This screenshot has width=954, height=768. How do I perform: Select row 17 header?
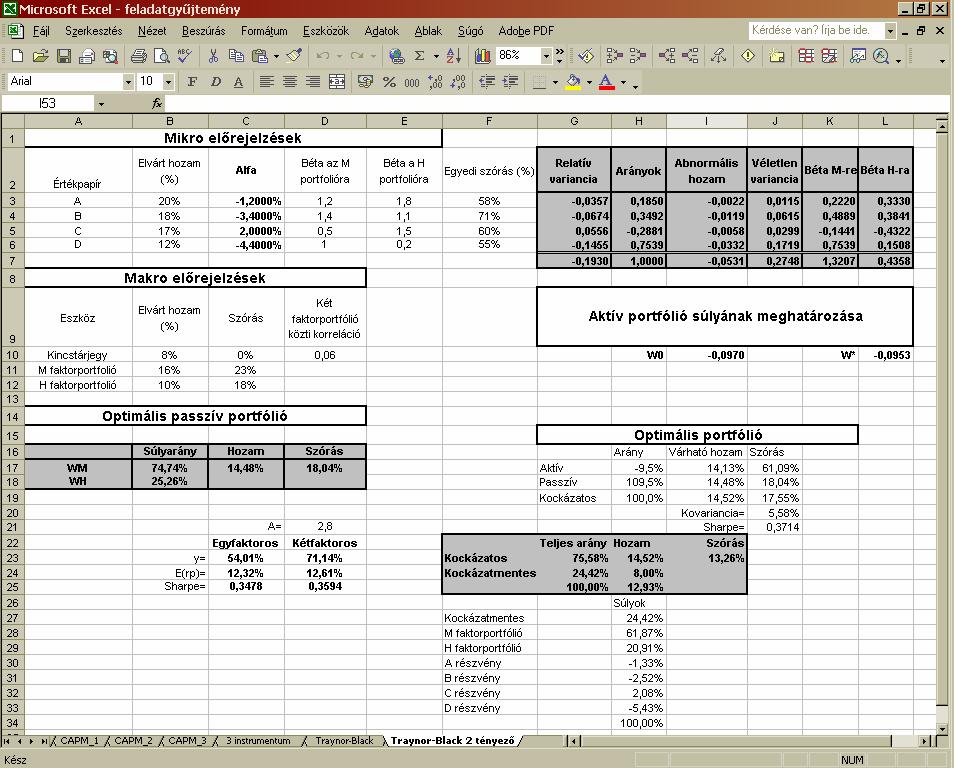pyautogui.click(x=12, y=468)
